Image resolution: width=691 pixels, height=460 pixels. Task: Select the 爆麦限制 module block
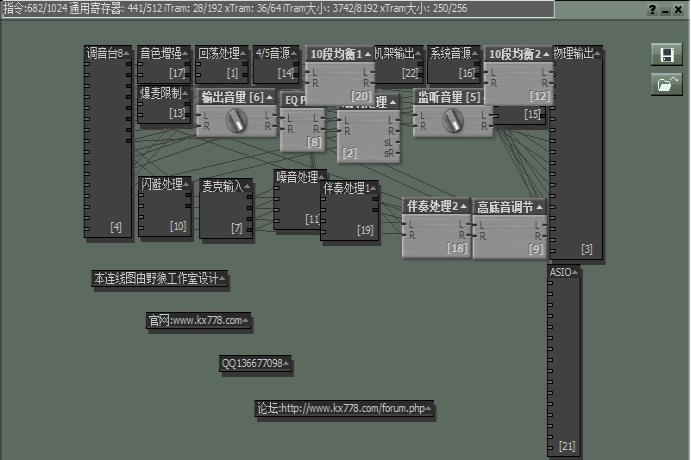[163, 105]
